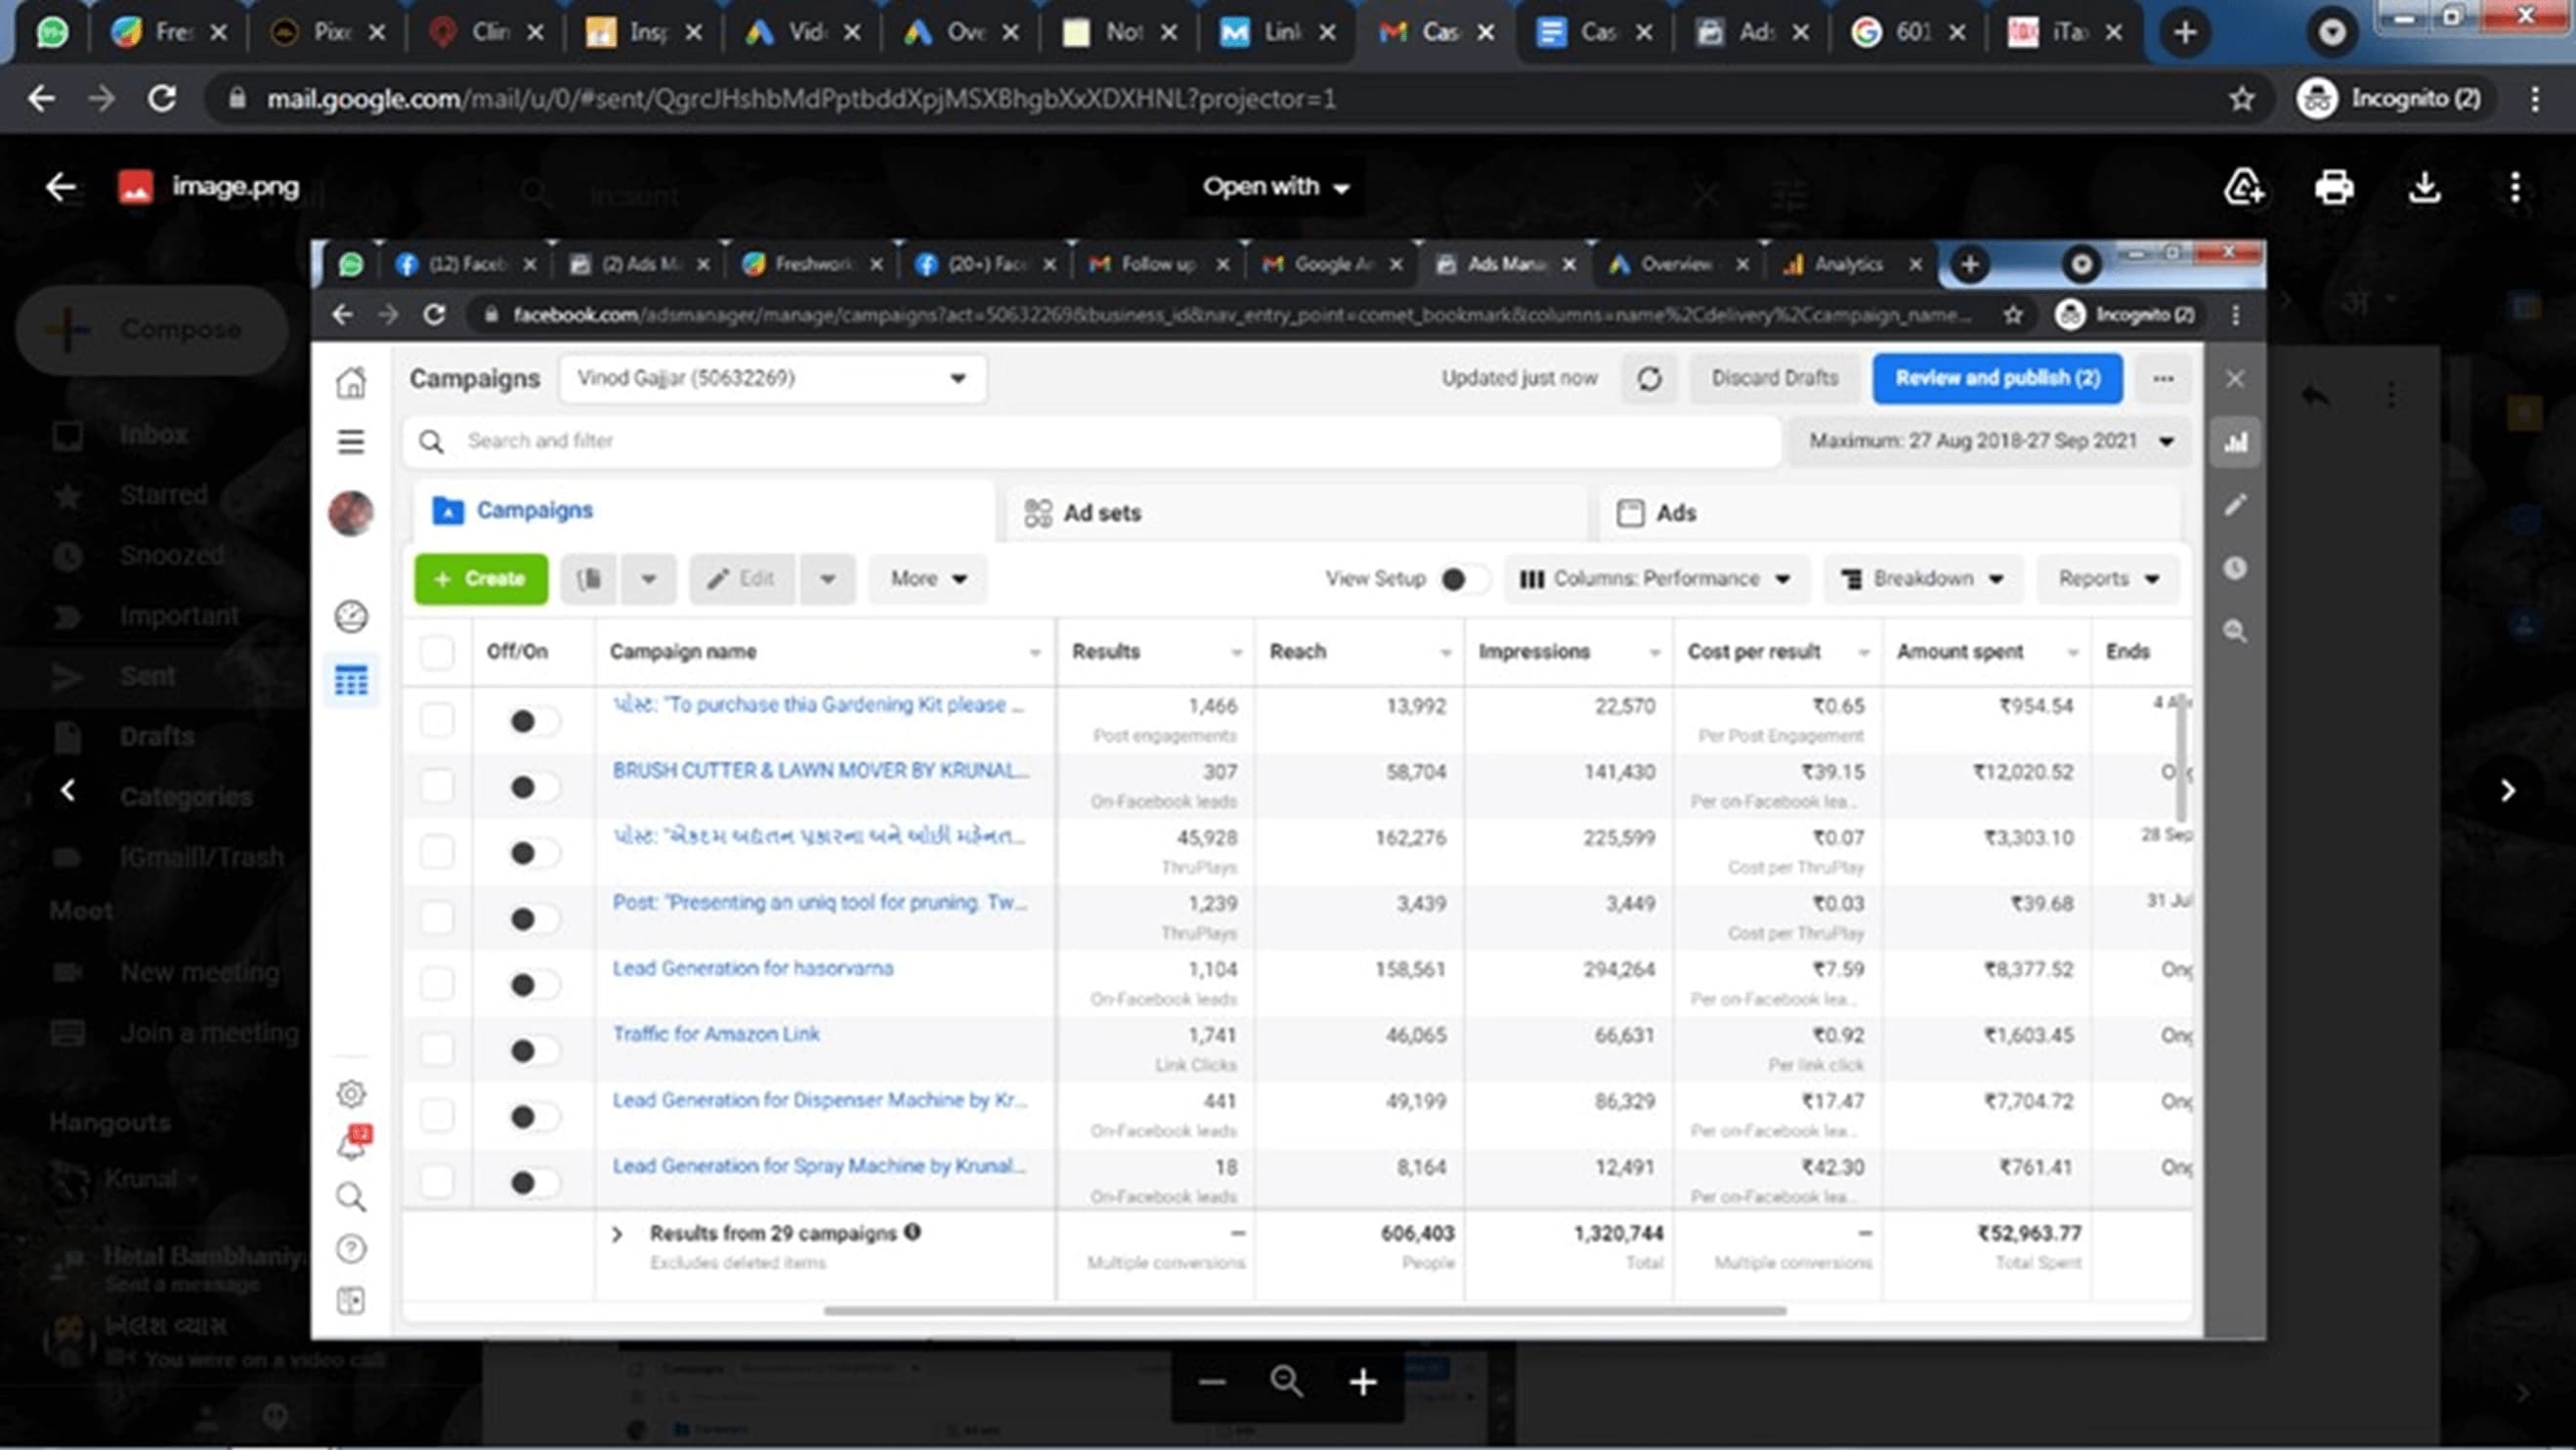2576x1450 pixels.
Task: Click the Add to Drive icon
Action: 2243,187
